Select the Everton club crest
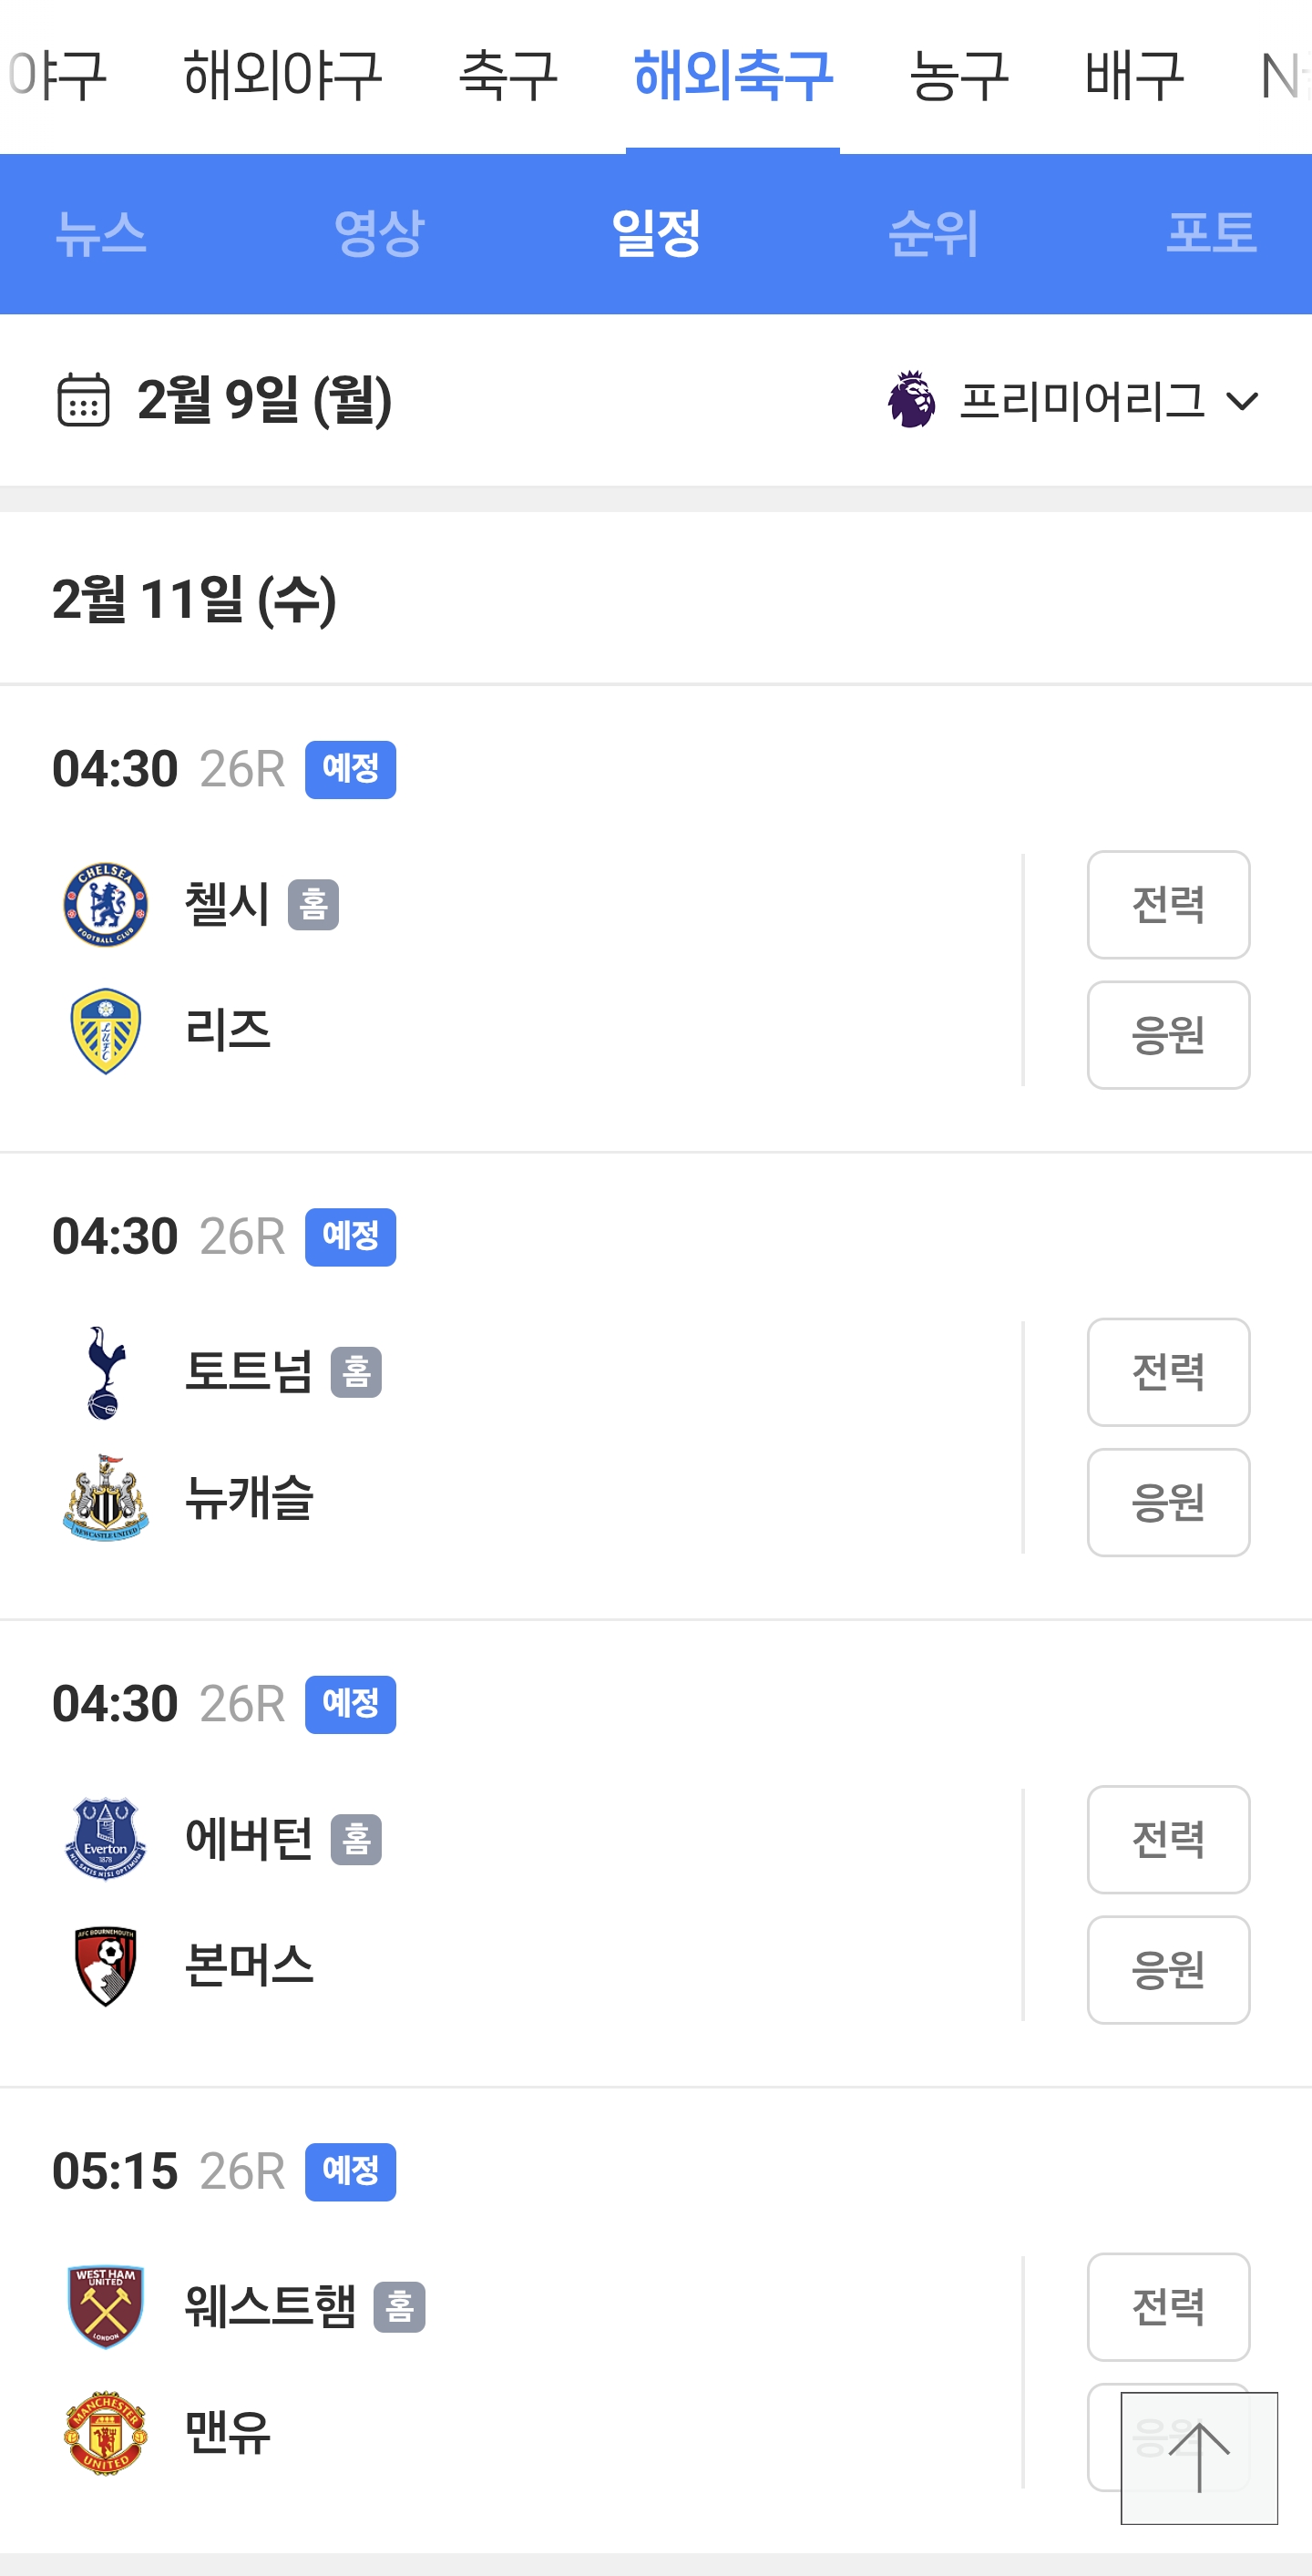Viewport: 1312px width, 2576px height. click(x=106, y=1838)
